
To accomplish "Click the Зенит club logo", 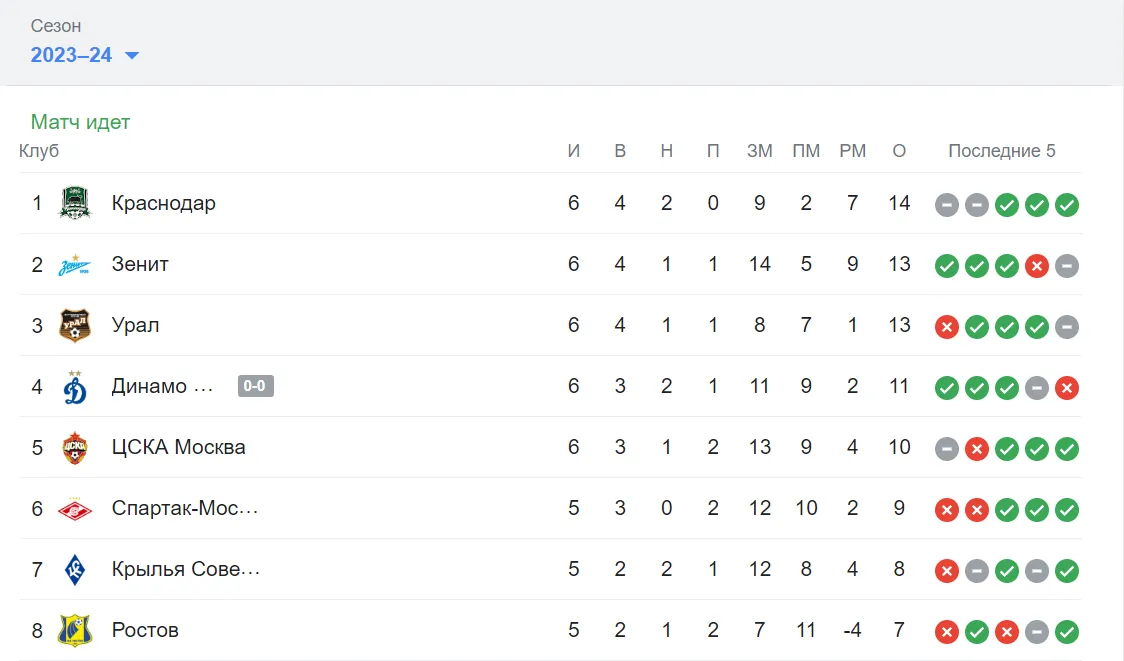I will click(x=75, y=265).
